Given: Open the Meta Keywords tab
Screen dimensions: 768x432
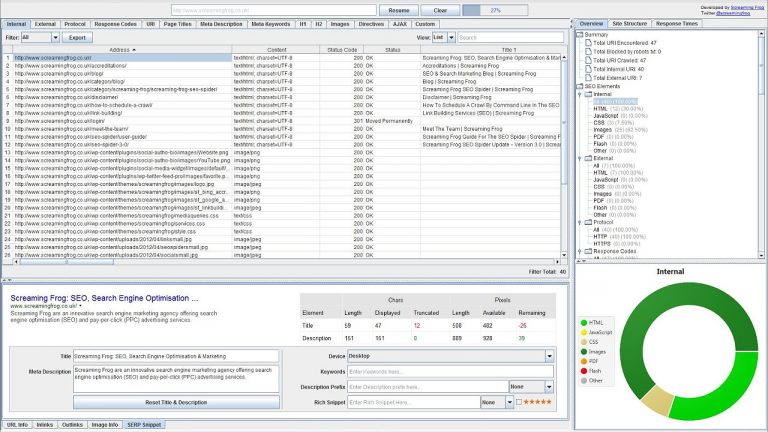Looking at the screenshot, I should (x=271, y=24).
